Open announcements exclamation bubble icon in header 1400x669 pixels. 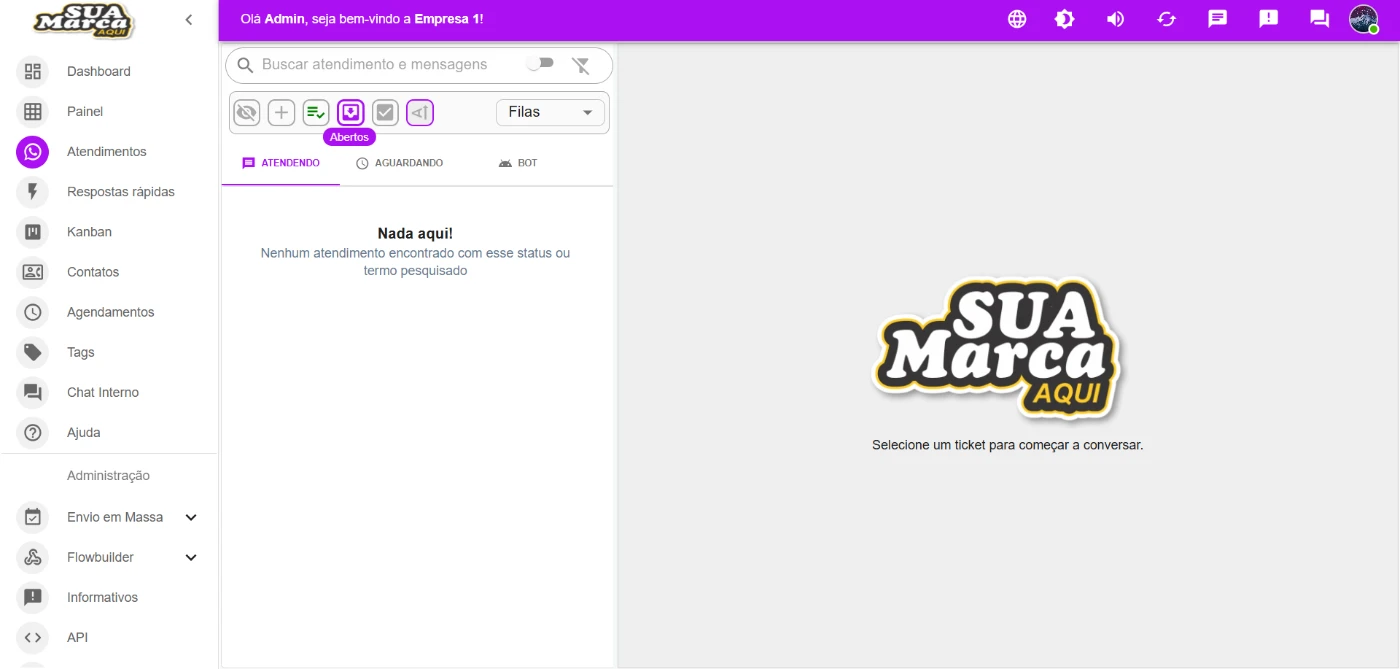tap(1268, 19)
